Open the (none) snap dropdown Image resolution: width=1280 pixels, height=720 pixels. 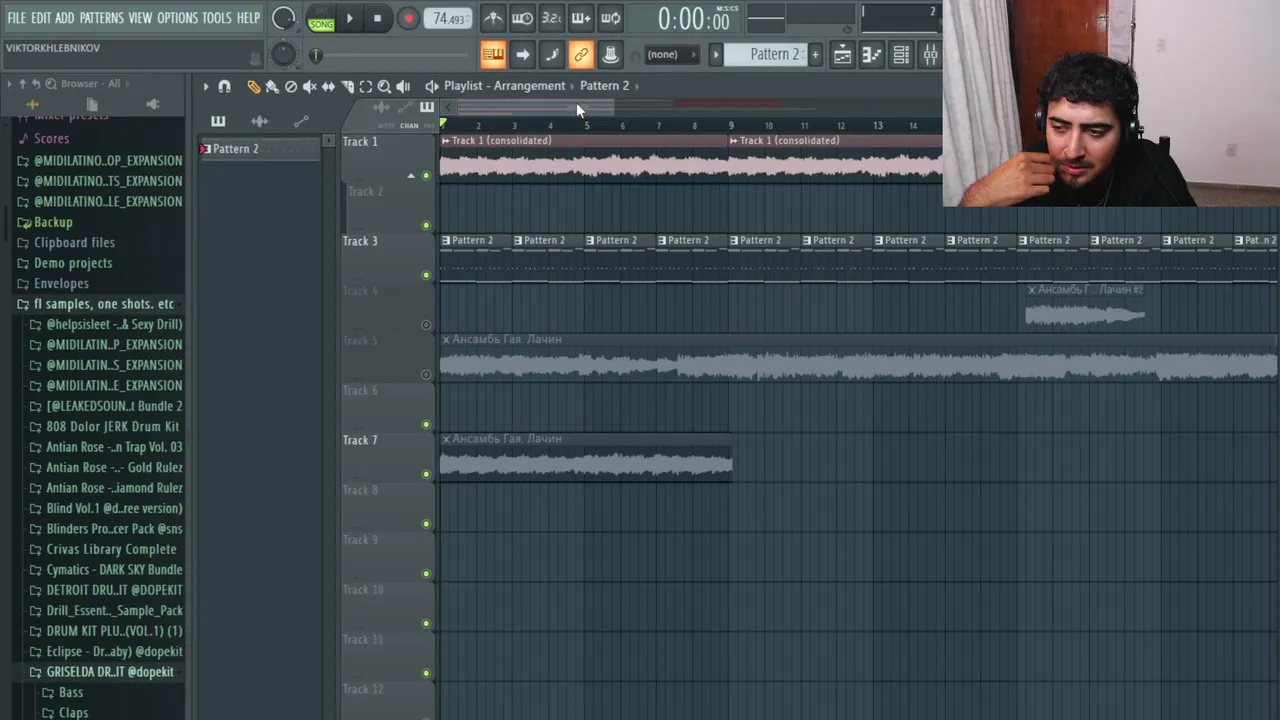670,54
